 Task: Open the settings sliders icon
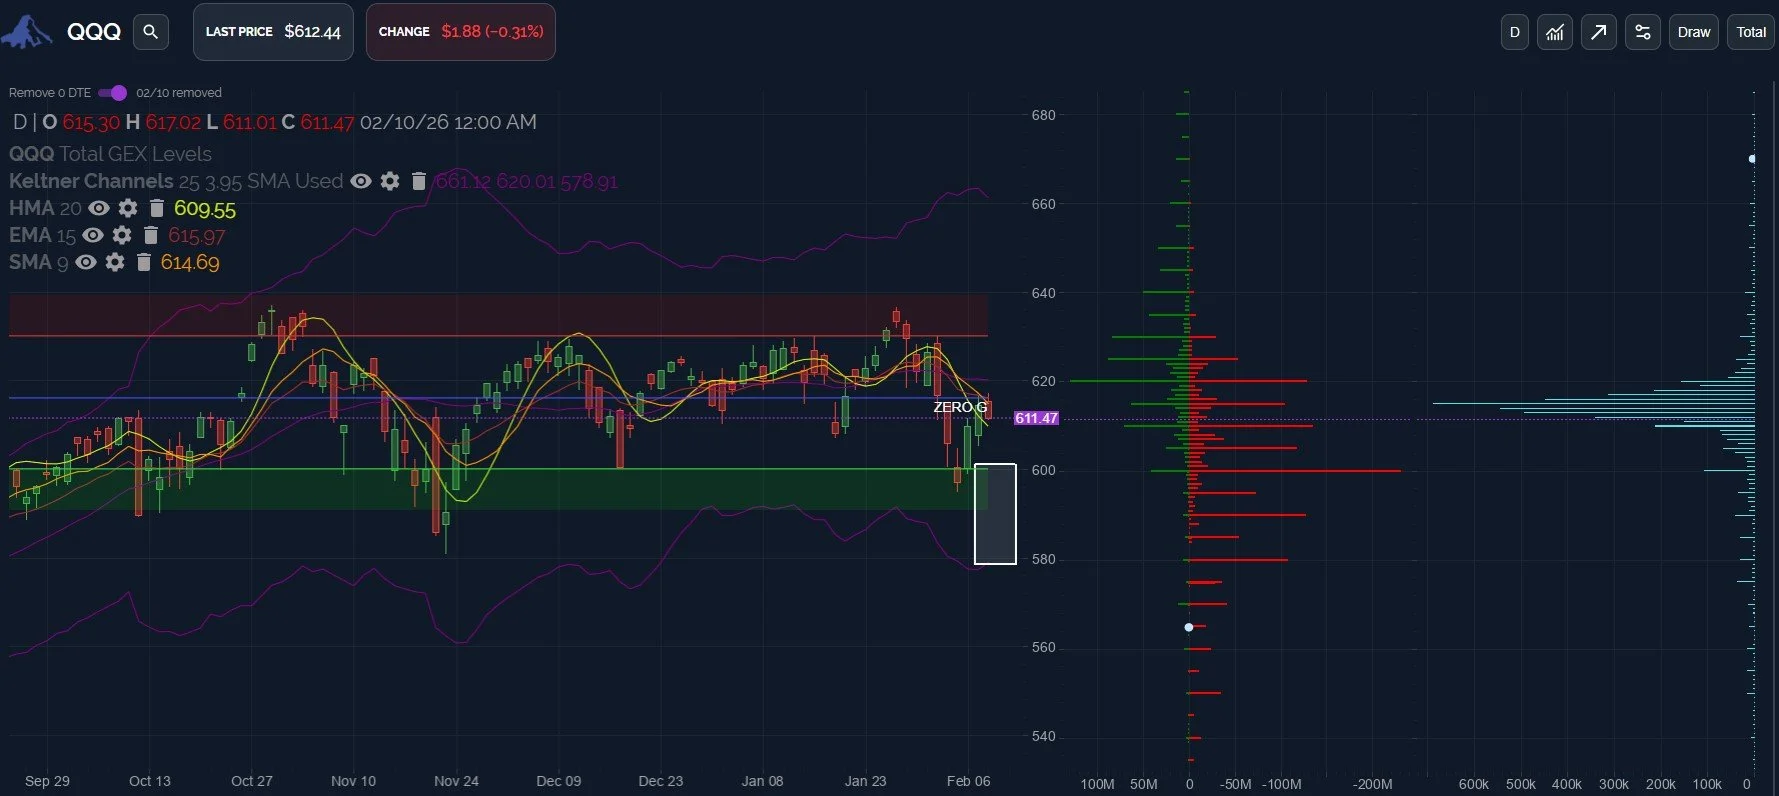pos(1642,32)
